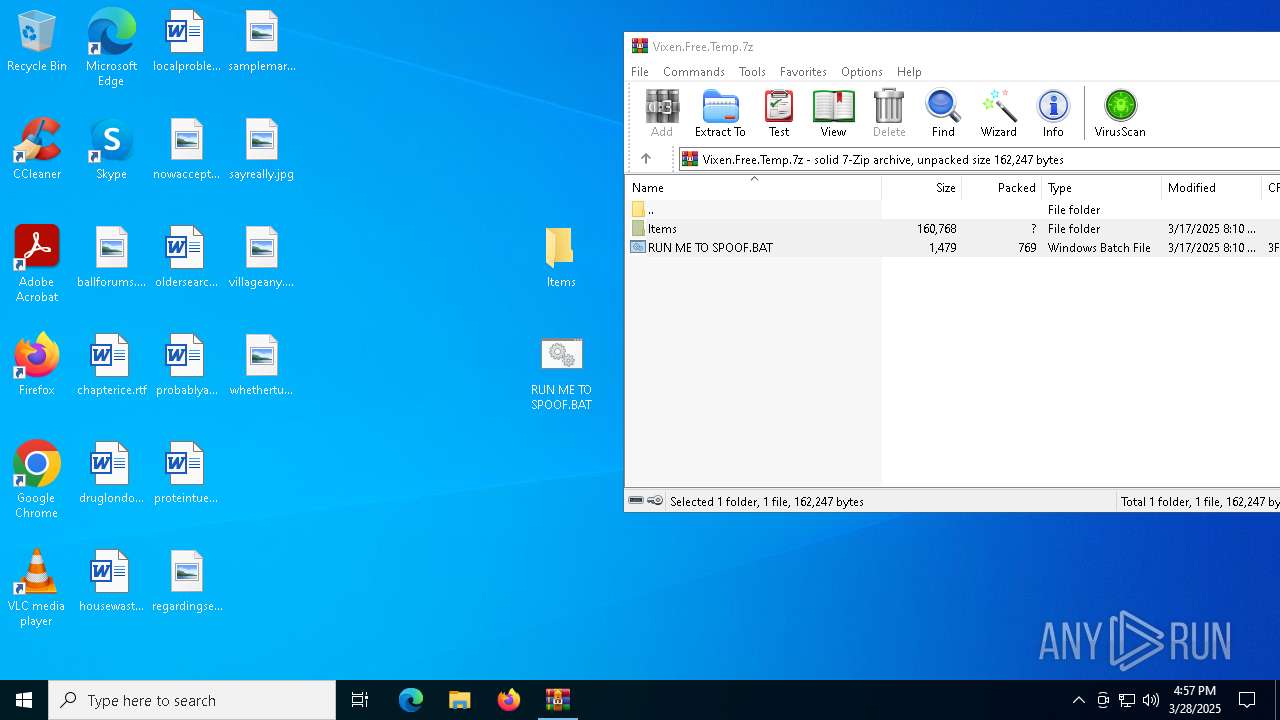Select regardingse... image file on desktop
The width and height of the screenshot is (1280, 720).
click(x=186, y=582)
